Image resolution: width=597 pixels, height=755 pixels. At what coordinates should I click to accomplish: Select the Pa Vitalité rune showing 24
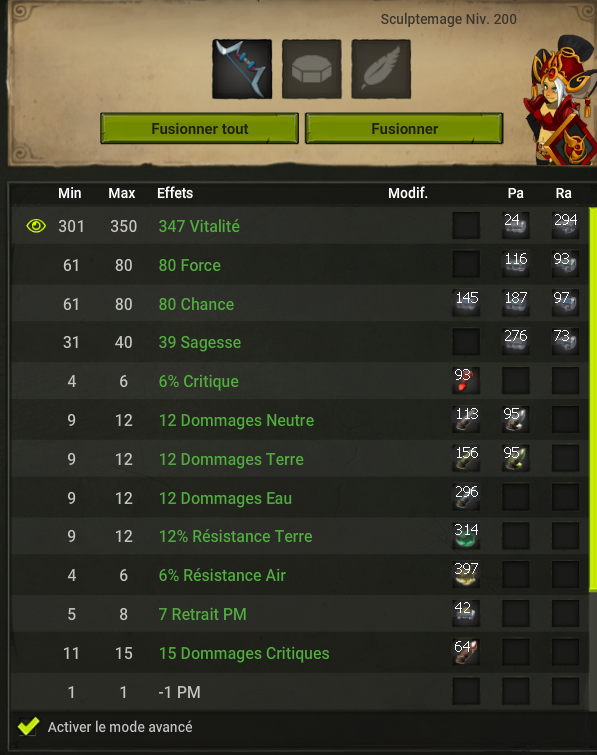point(515,225)
